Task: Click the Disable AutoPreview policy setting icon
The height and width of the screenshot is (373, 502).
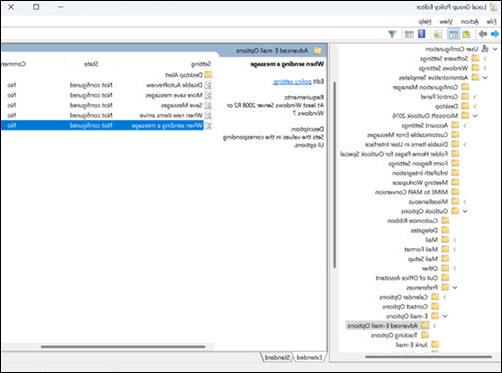Action: click(x=208, y=85)
